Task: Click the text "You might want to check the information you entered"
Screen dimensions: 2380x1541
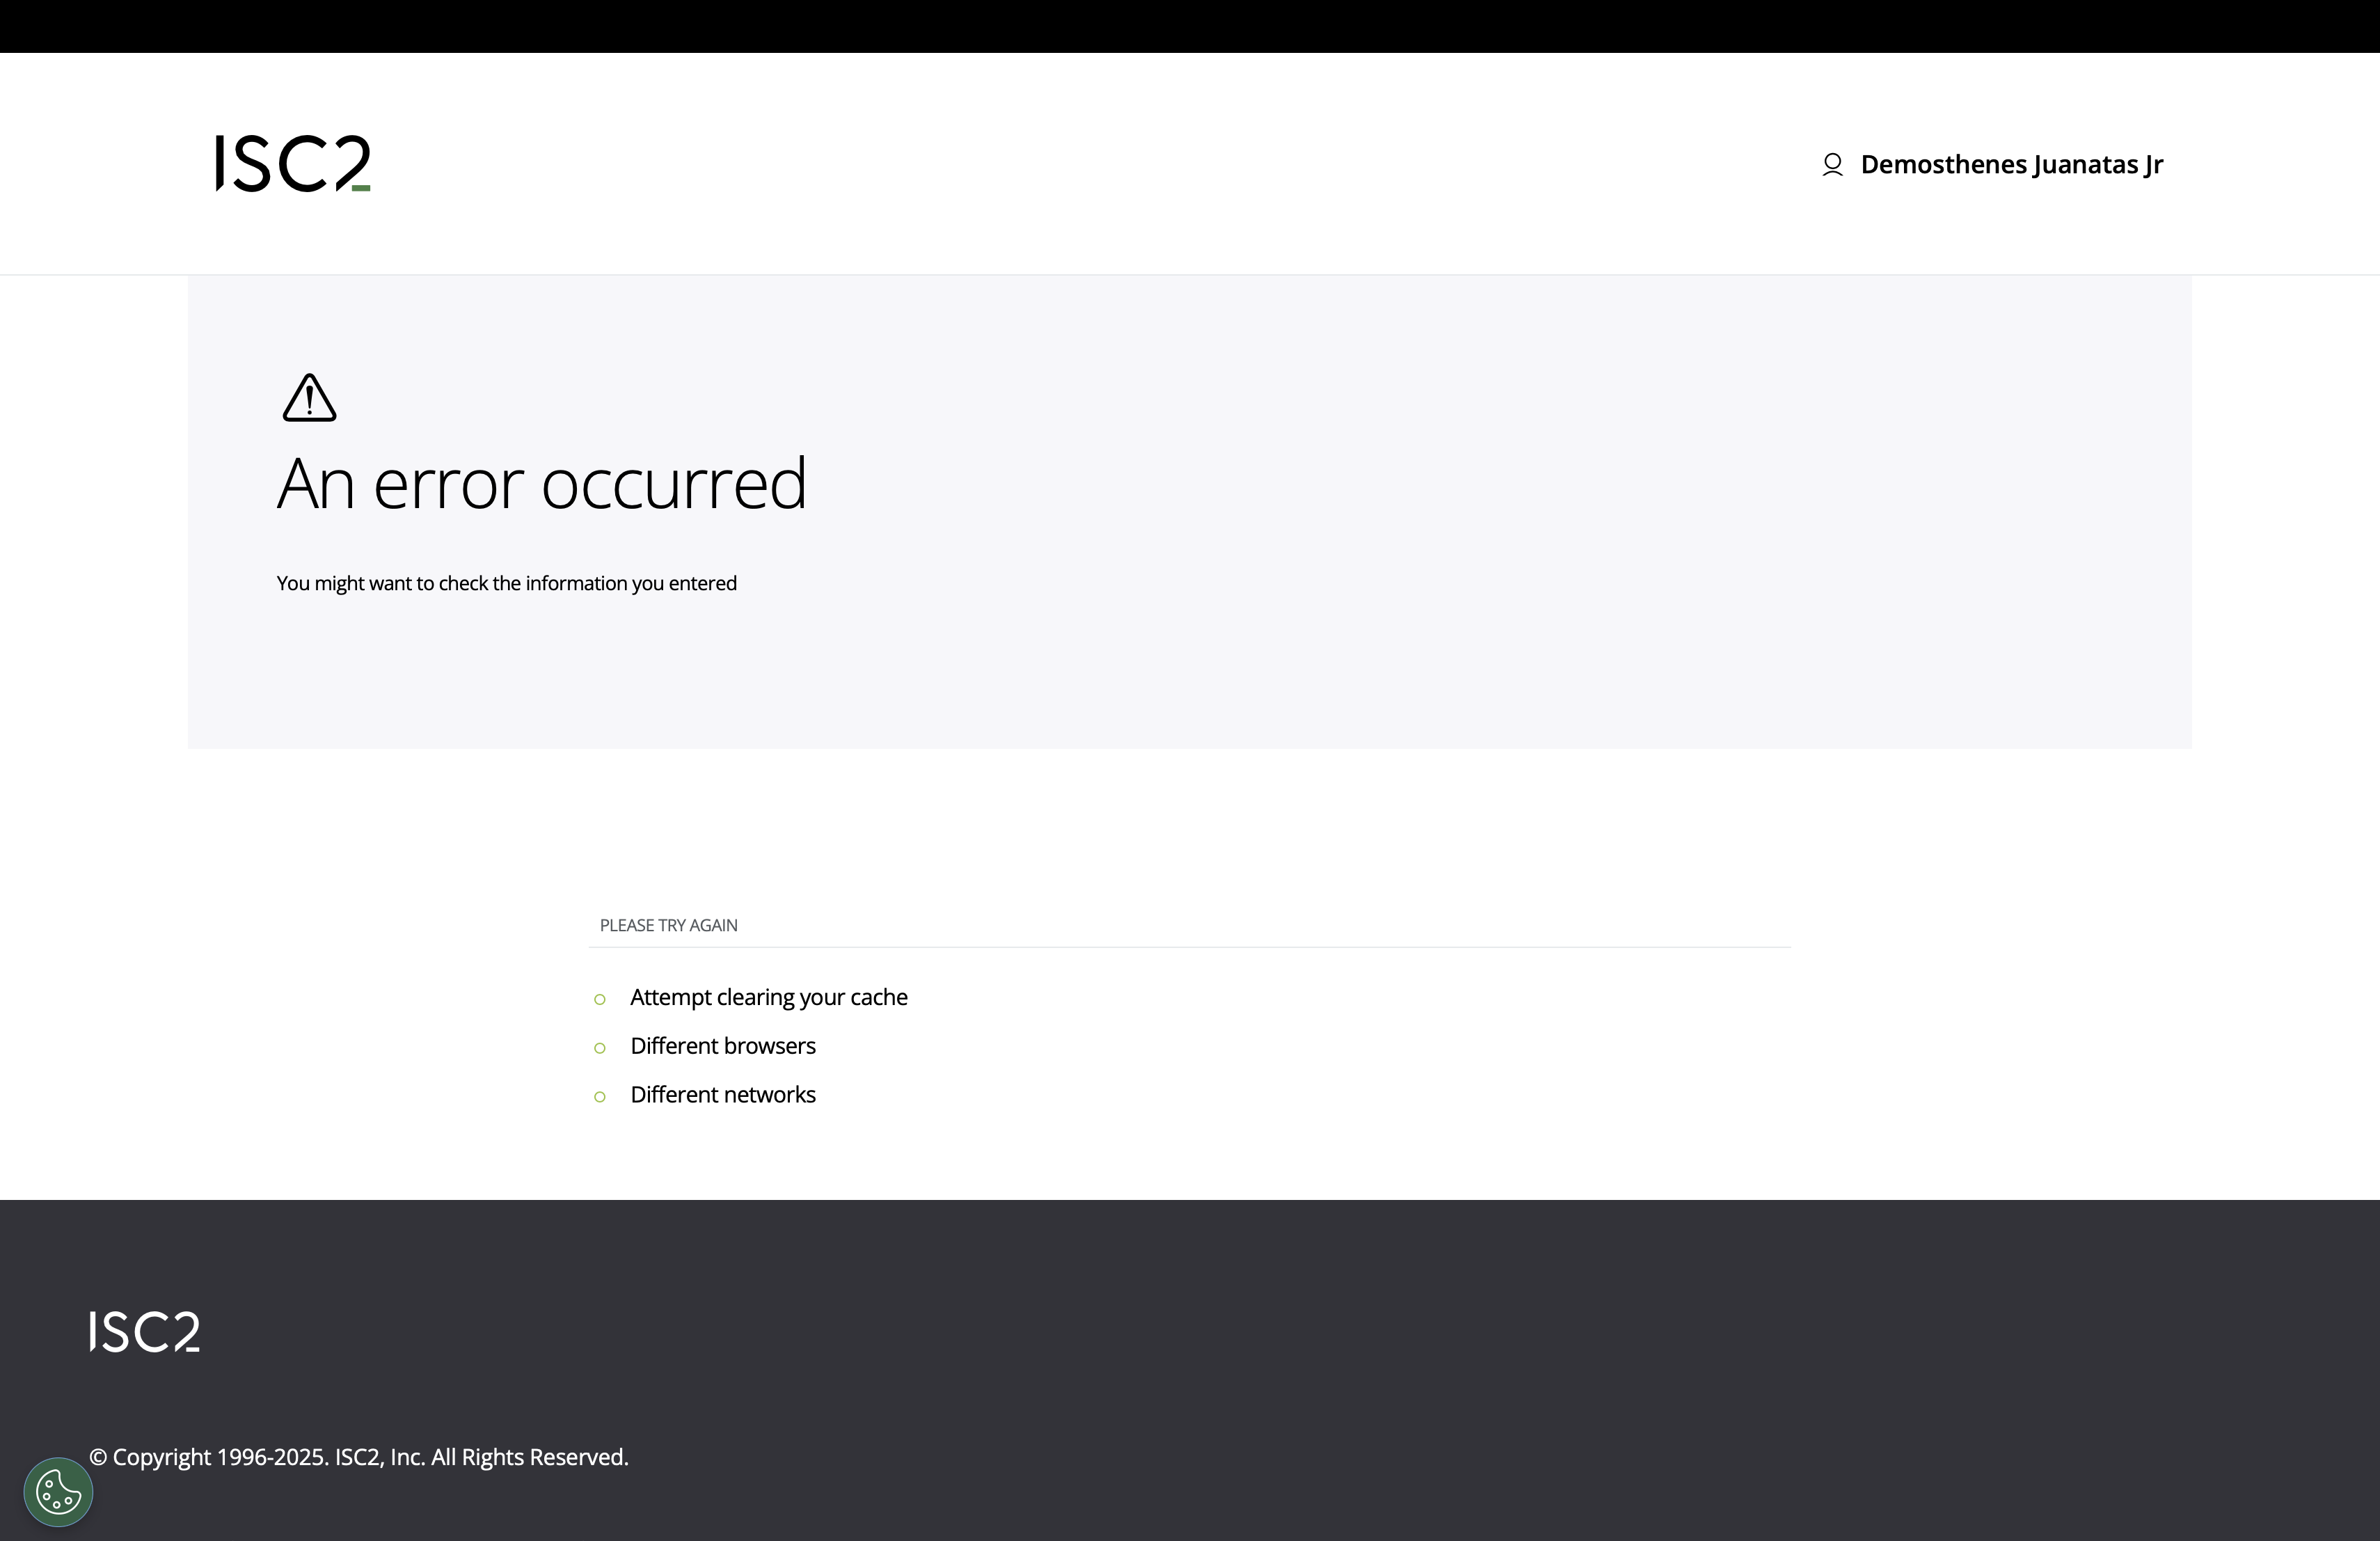Action: (506, 582)
